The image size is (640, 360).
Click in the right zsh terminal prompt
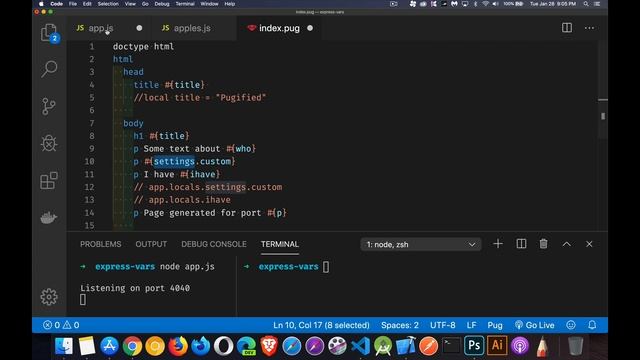pyautogui.click(x=326, y=267)
